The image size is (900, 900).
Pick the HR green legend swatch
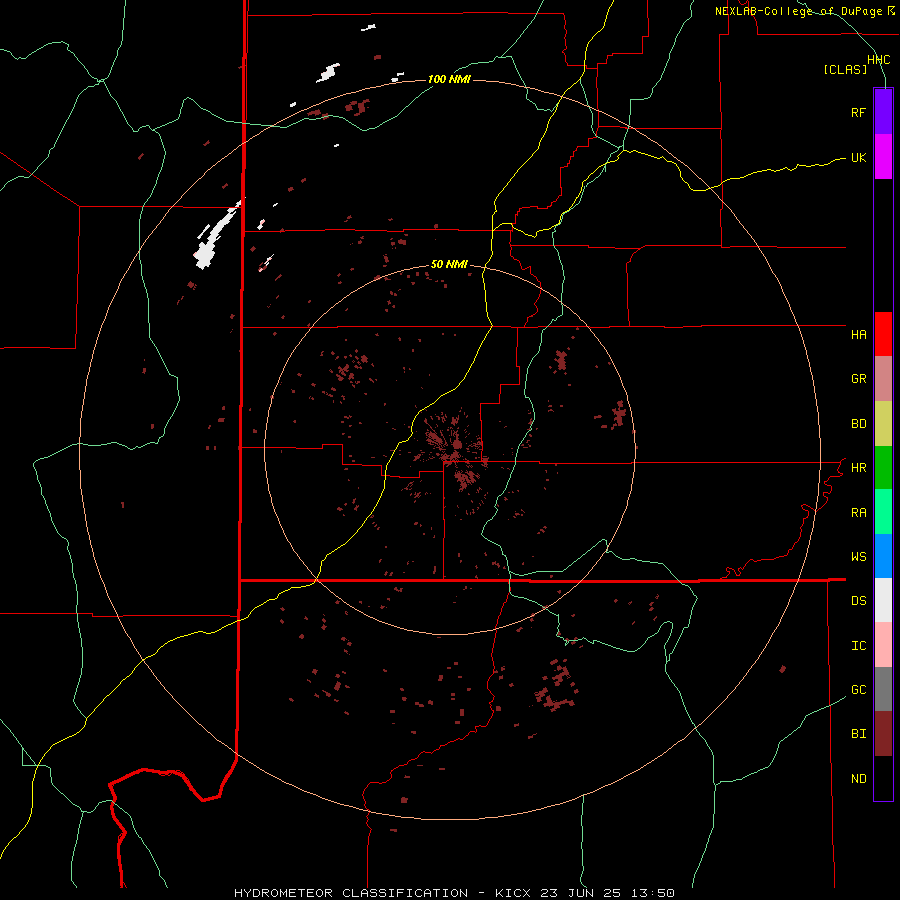883,468
